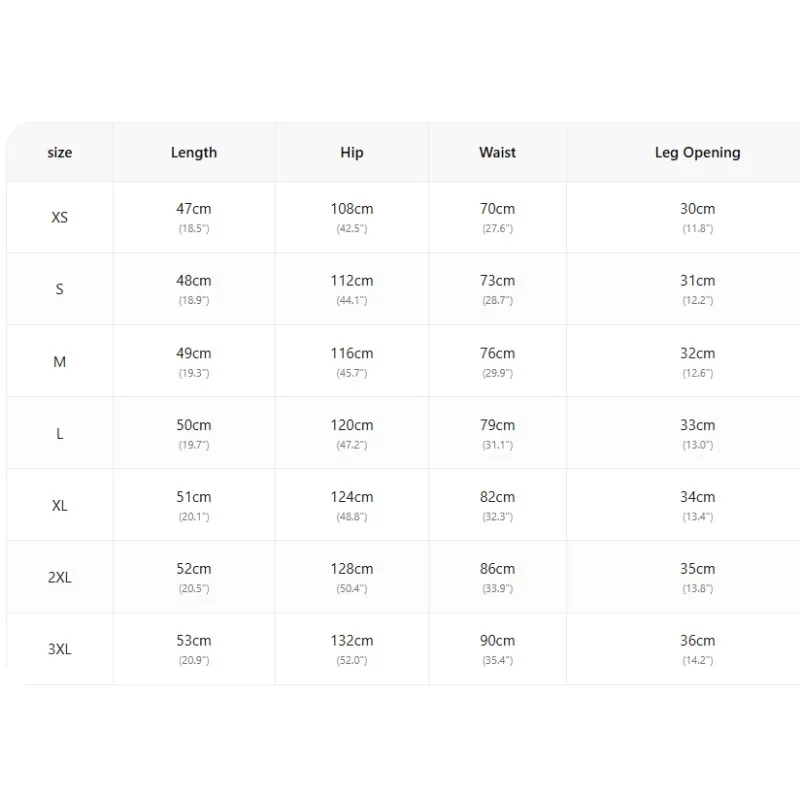Image resolution: width=800 pixels, height=800 pixels.
Task: Select the M size row label
Action: [x=60, y=362]
